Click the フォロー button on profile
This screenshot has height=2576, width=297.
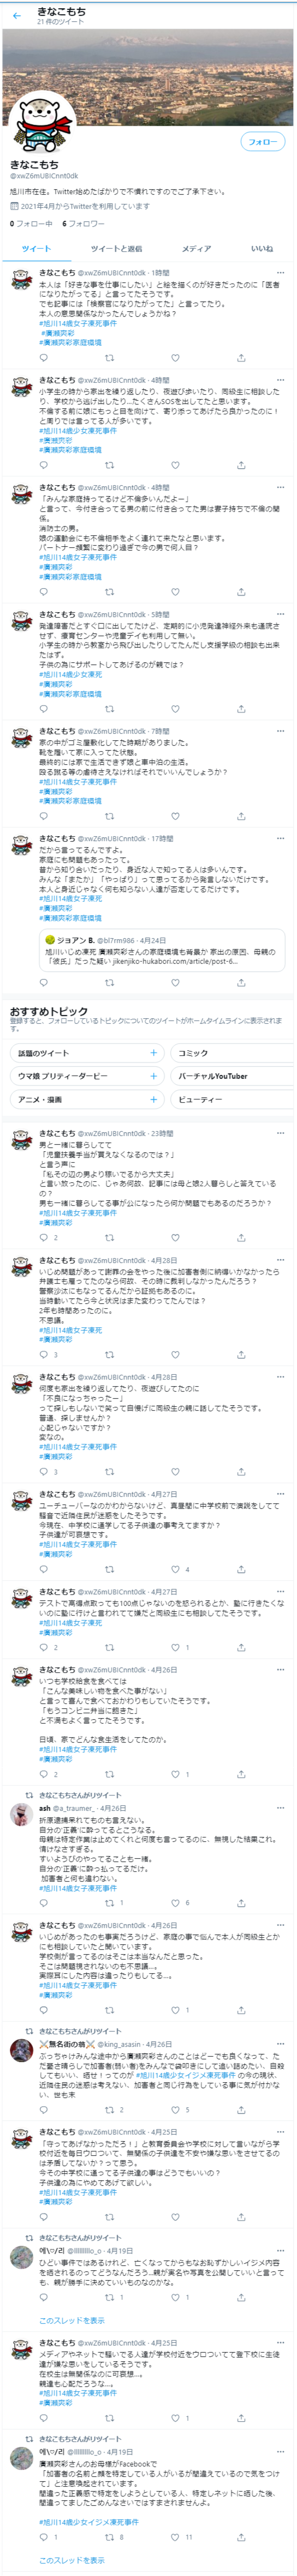point(262,142)
